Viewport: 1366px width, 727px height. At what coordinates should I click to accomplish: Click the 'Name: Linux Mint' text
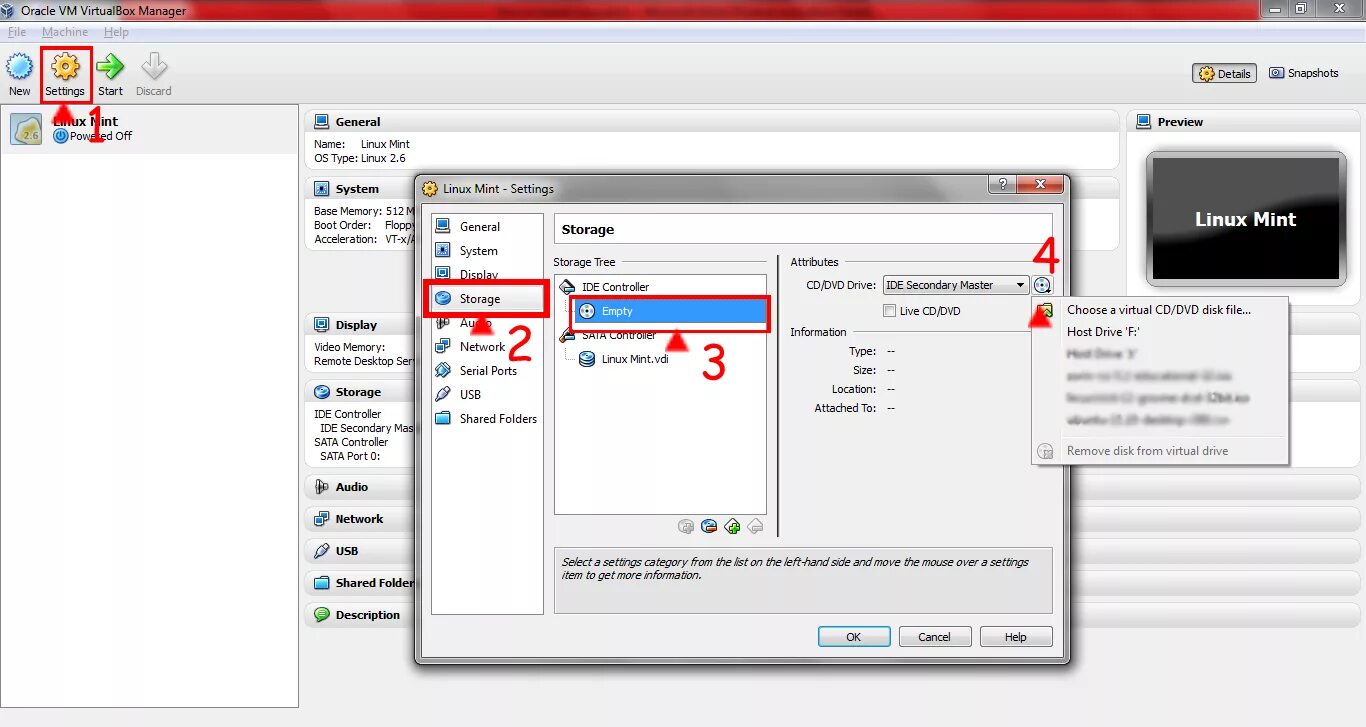[362, 144]
